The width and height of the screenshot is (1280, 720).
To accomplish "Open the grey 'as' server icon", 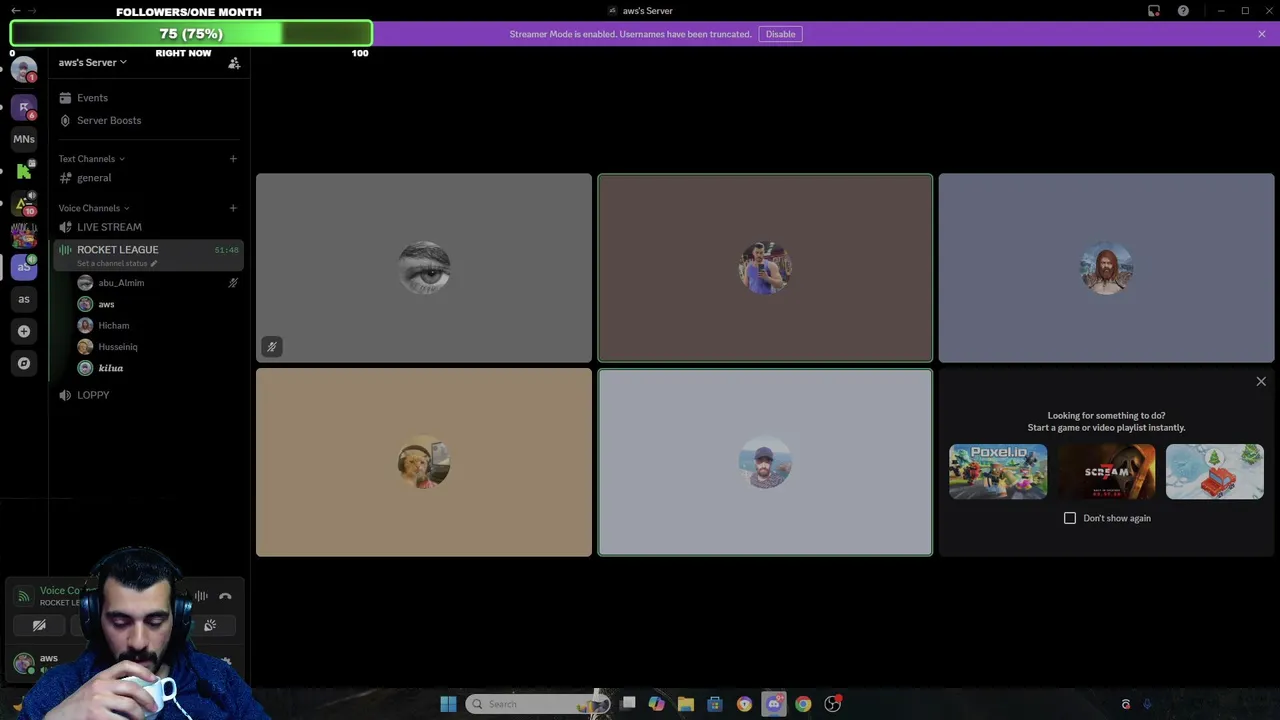I will 24,299.
